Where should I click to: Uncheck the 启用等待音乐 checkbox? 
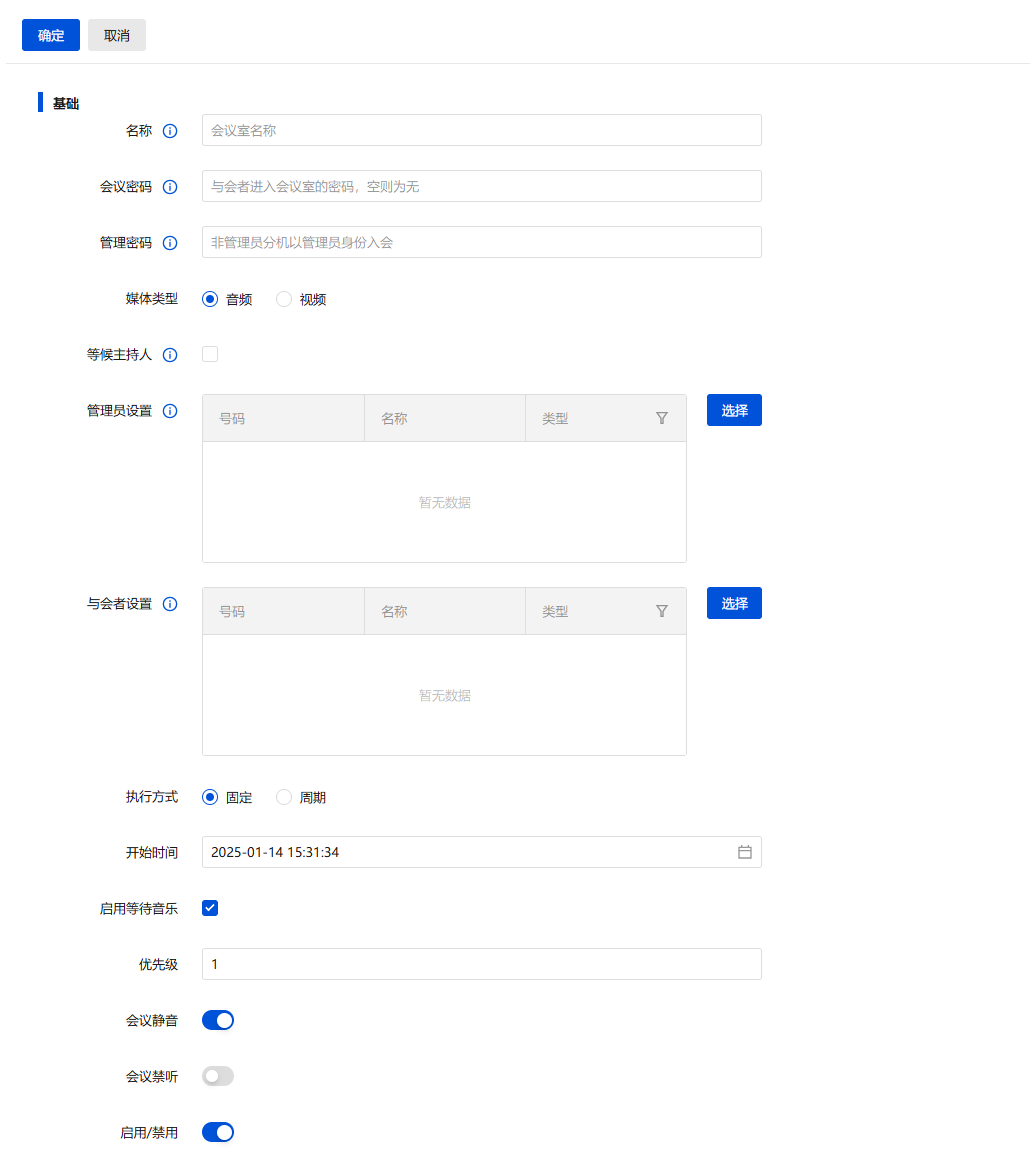tap(210, 908)
